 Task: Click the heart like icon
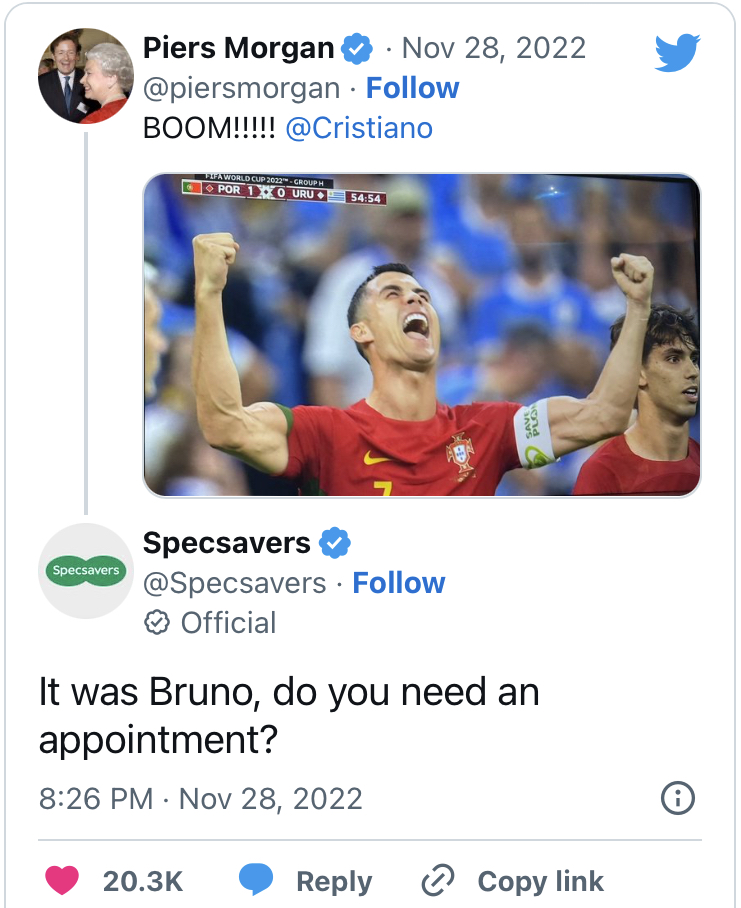(63, 881)
